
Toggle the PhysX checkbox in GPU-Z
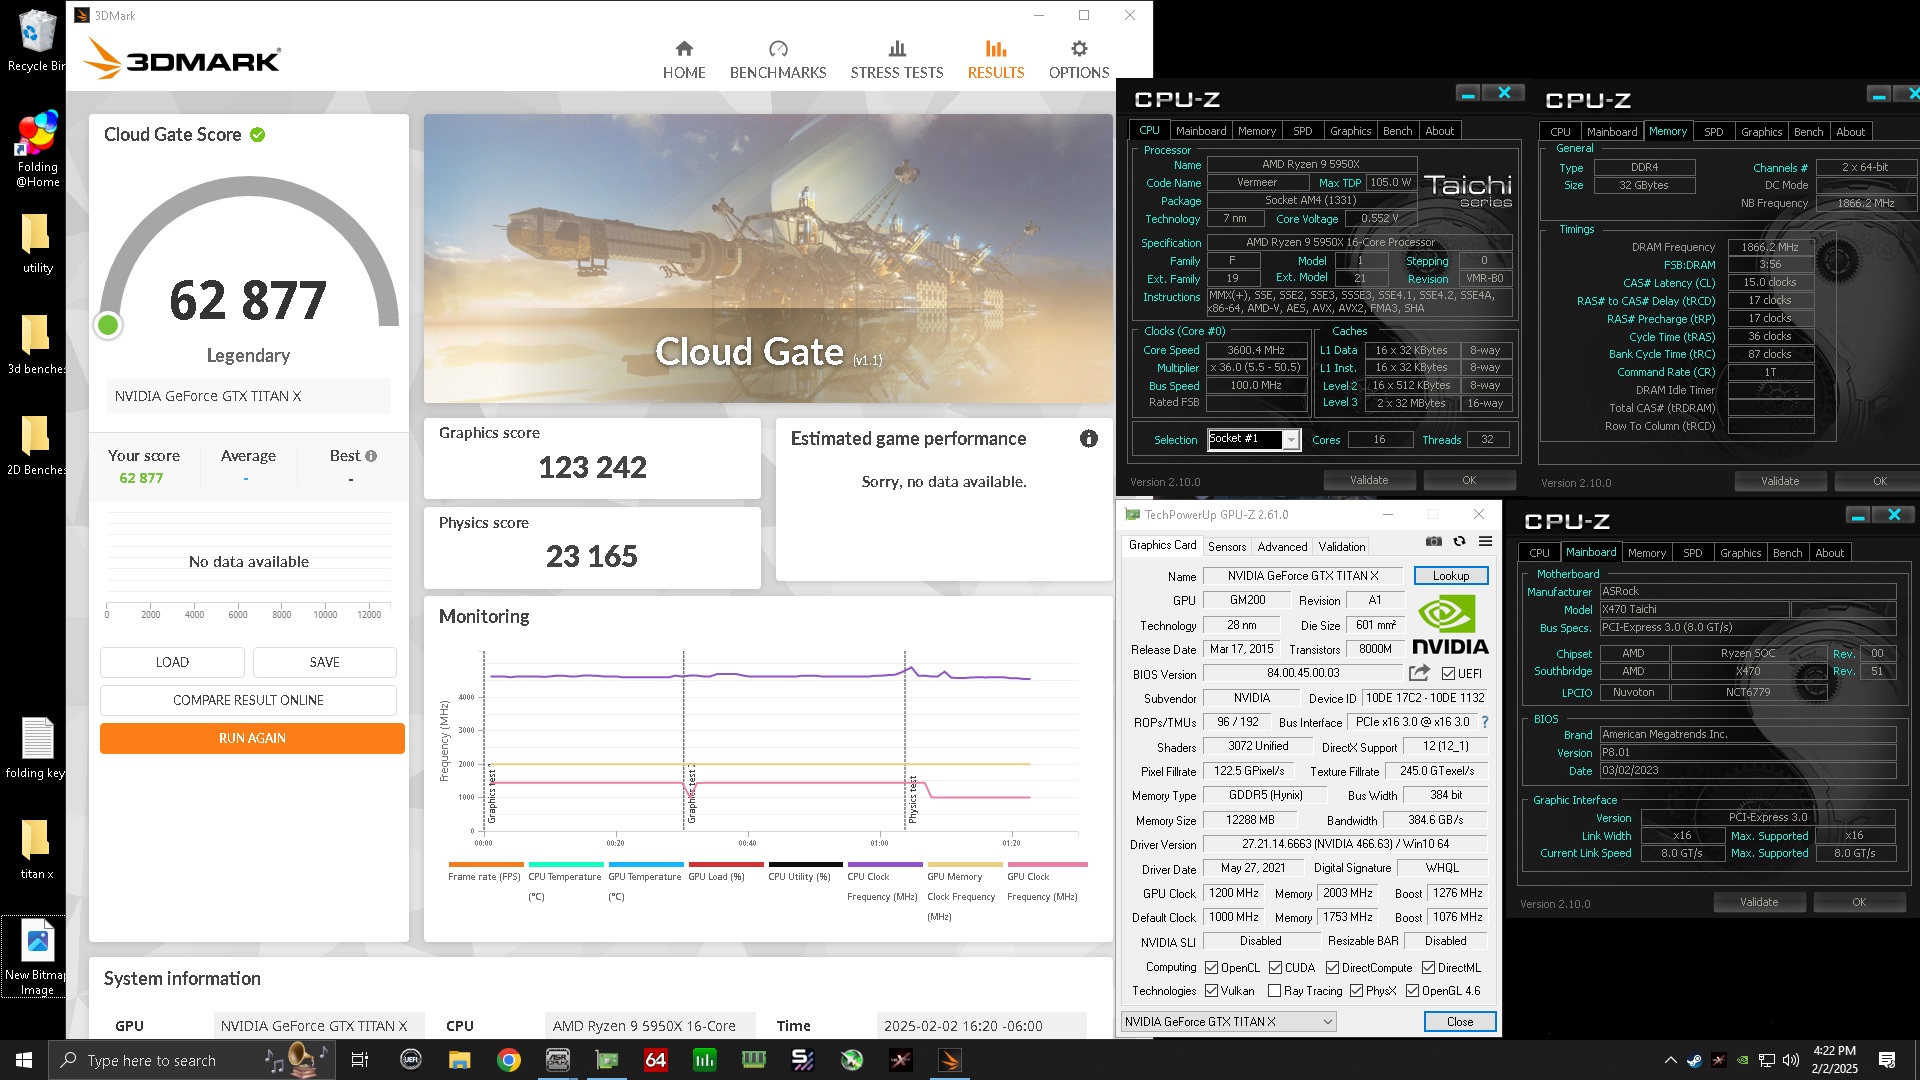click(1356, 991)
